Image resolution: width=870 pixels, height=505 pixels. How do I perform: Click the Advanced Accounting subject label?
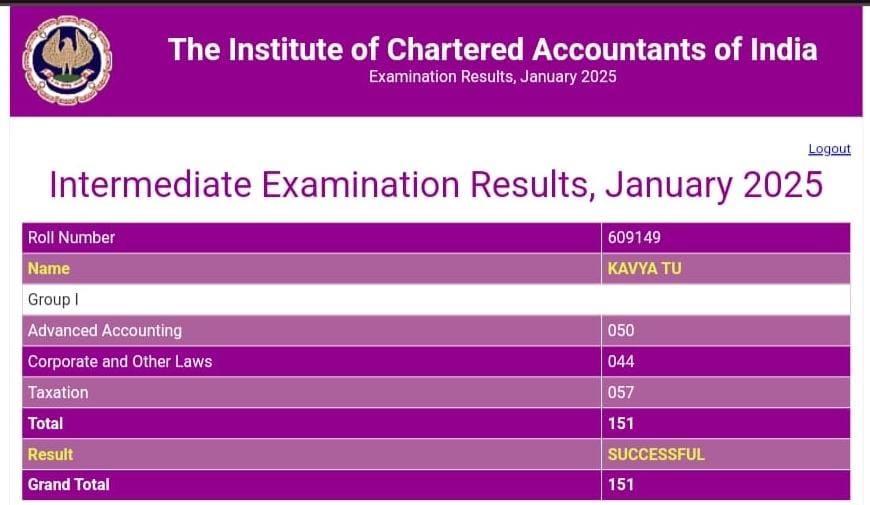pyautogui.click(x=105, y=330)
